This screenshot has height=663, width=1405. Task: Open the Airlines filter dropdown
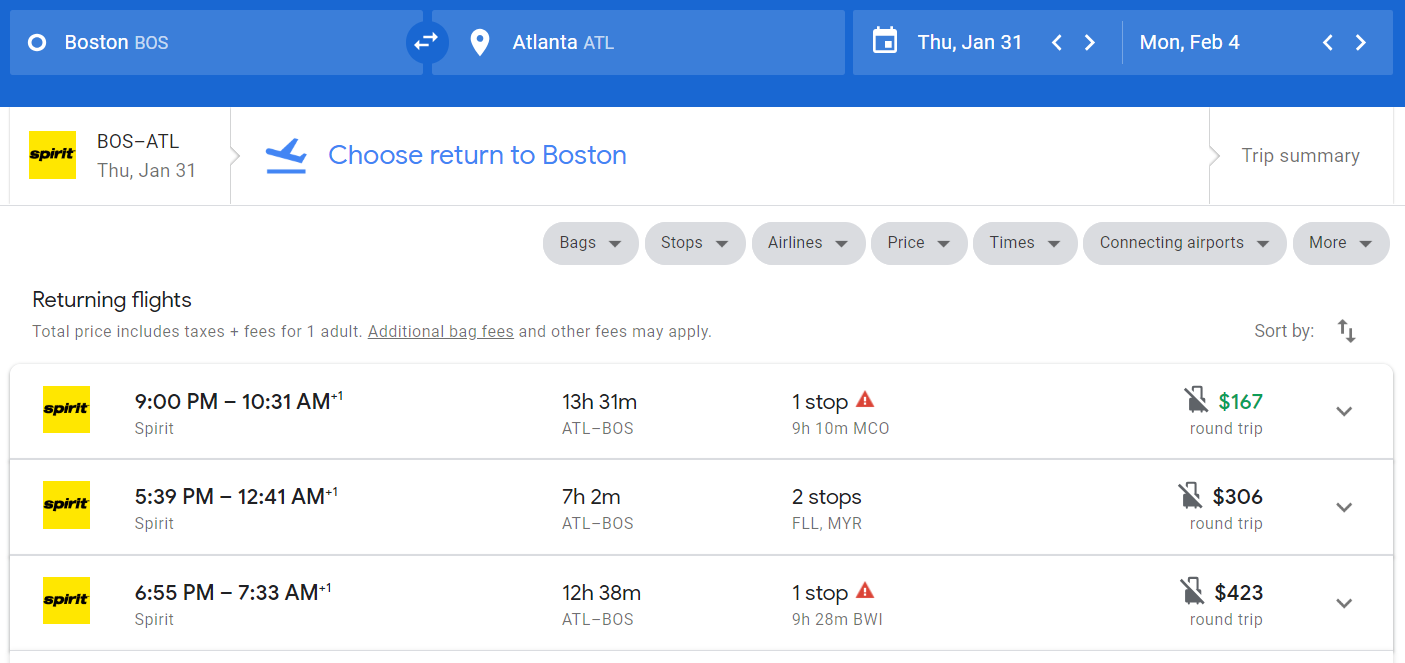pos(808,243)
